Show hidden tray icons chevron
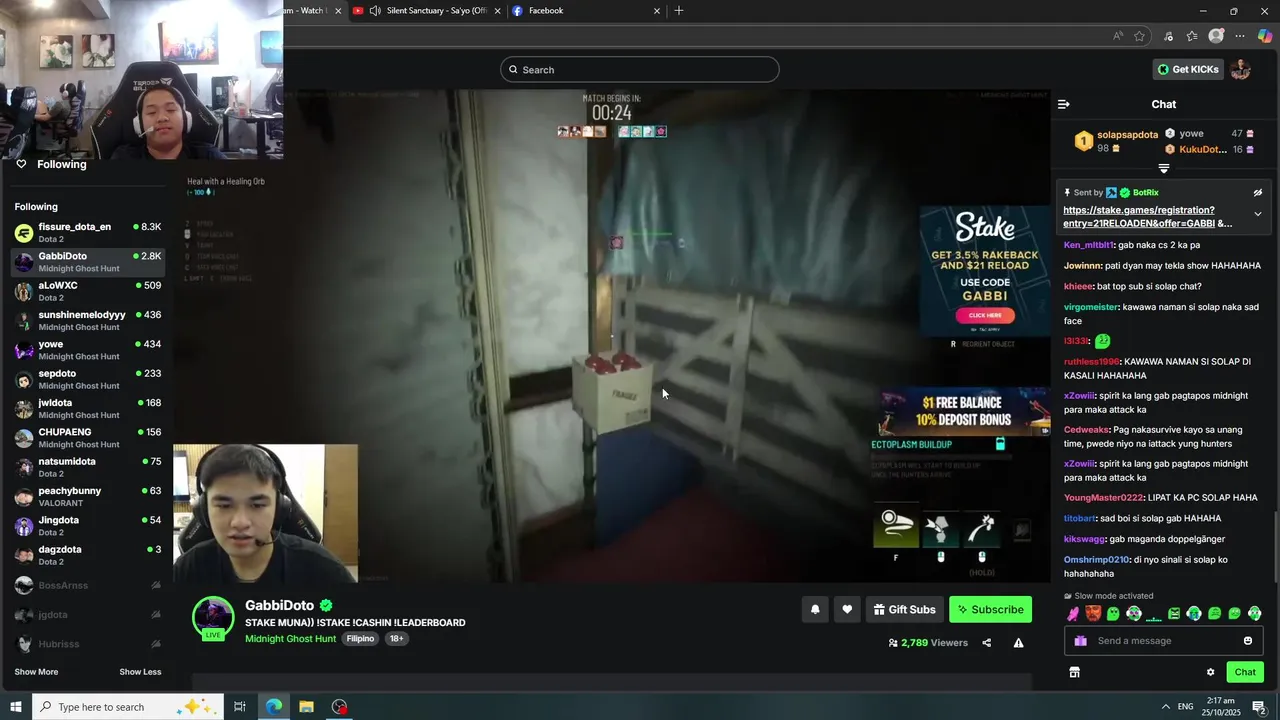This screenshot has height=720, width=1280. point(1165,707)
